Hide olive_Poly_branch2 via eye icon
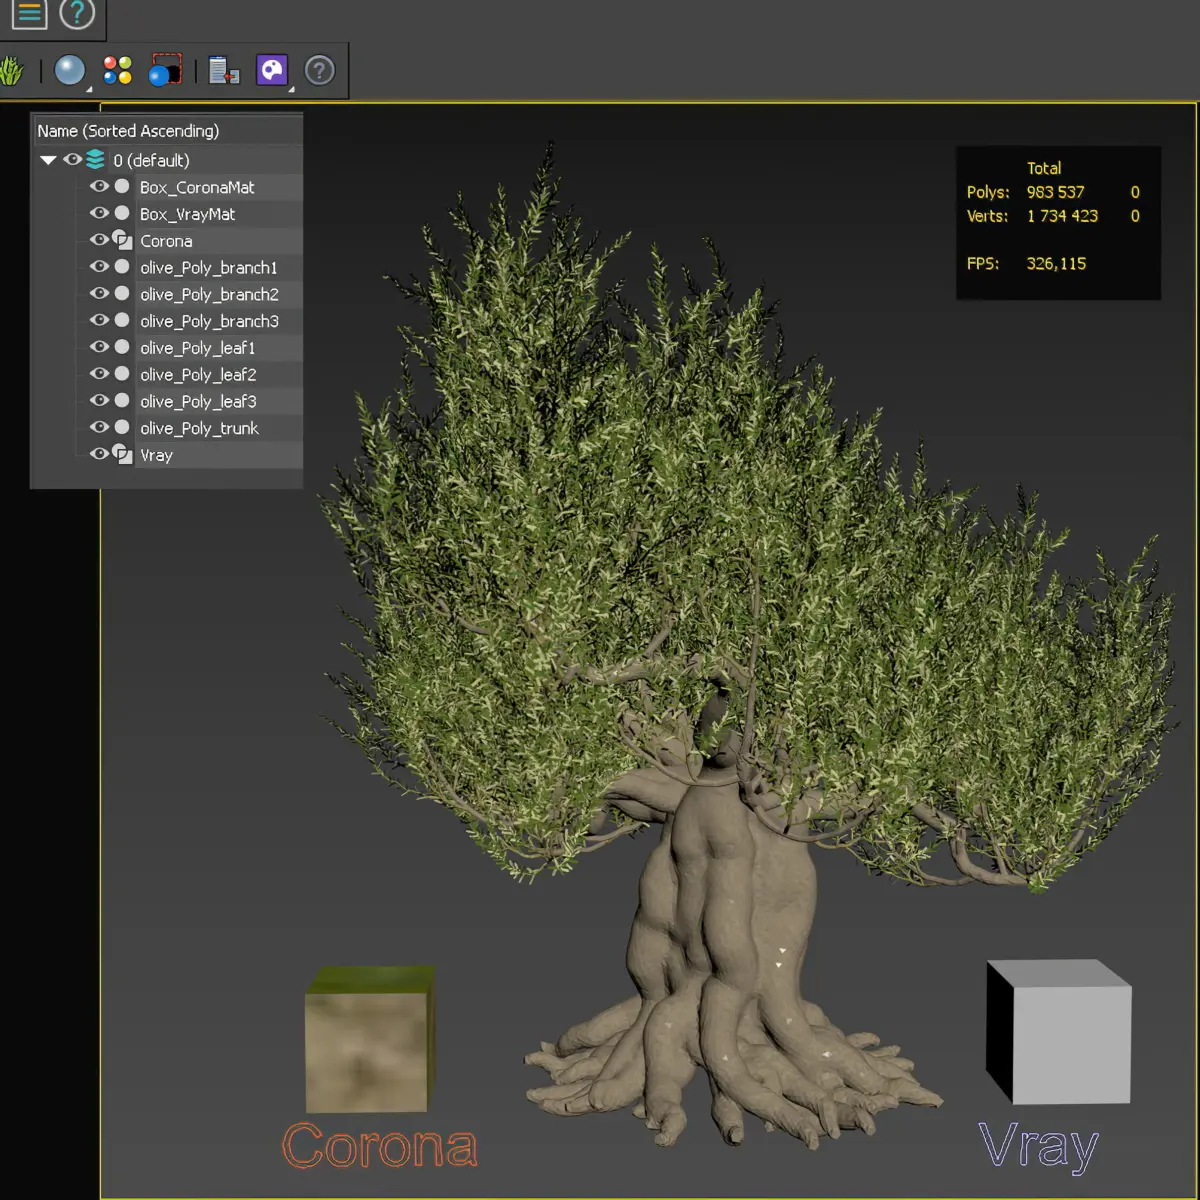1200x1200 pixels. point(99,293)
